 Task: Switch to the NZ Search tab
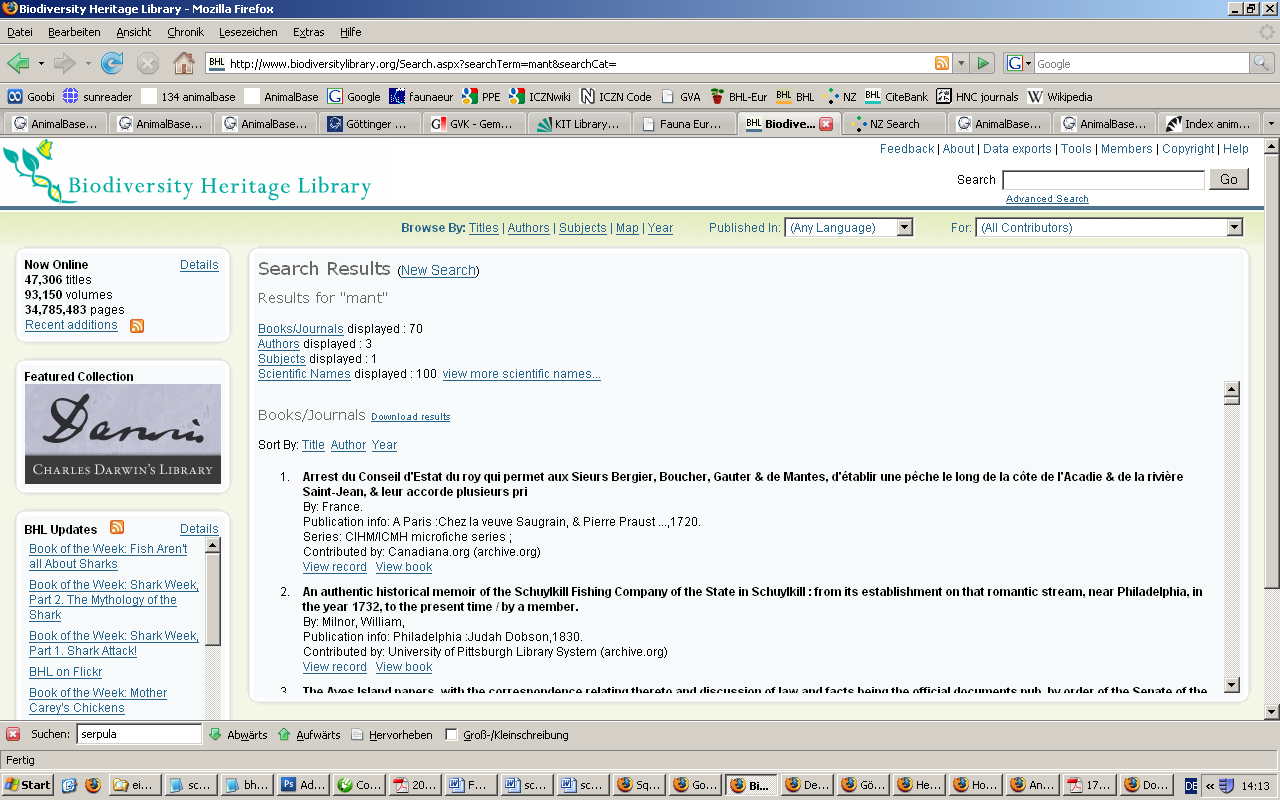pyautogui.click(x=893, y=124)
